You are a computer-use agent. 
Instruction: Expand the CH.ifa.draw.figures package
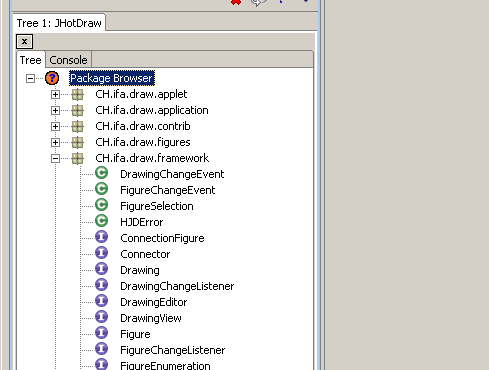click(55, 142)
